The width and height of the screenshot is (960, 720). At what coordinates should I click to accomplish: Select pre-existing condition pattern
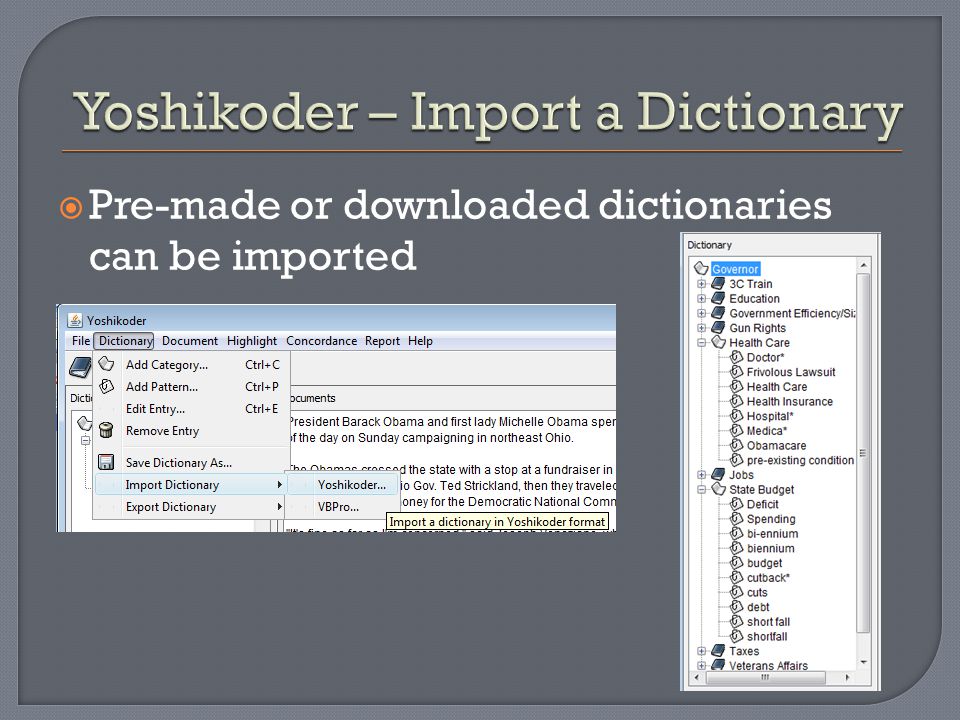pos(800,460)
